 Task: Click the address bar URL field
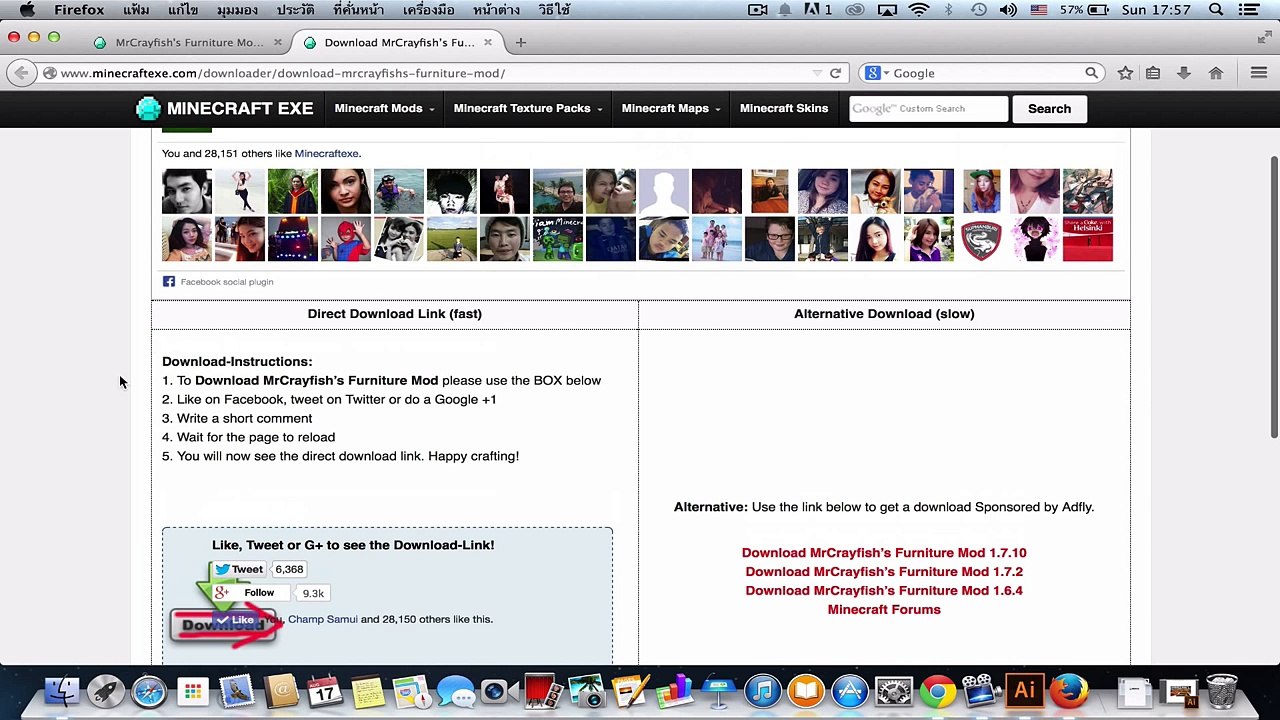pos(432,73)
